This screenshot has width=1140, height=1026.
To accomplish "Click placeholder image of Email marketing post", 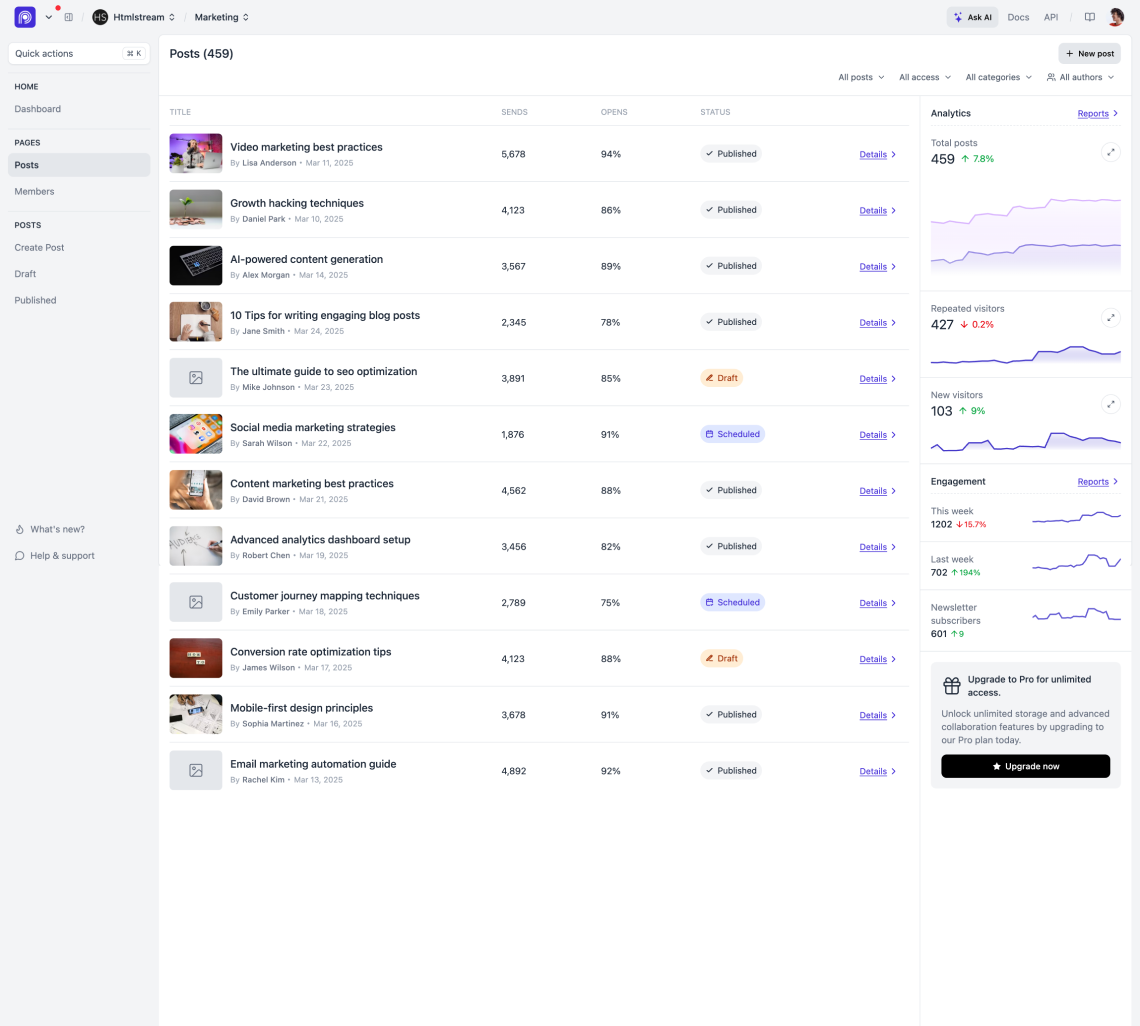I will coord(196,770).
